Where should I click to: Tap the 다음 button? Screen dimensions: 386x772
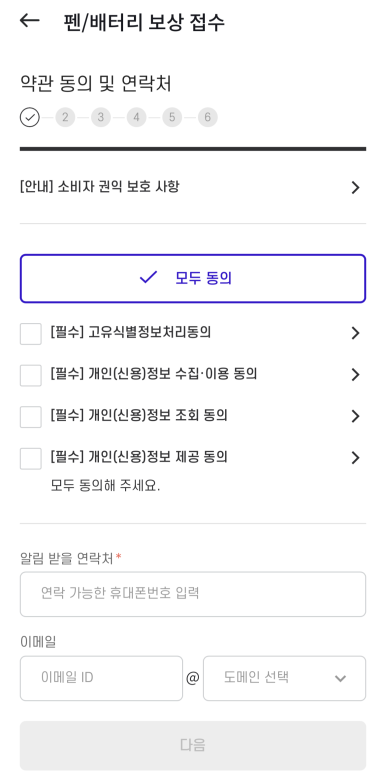click(x=193, y=745)
